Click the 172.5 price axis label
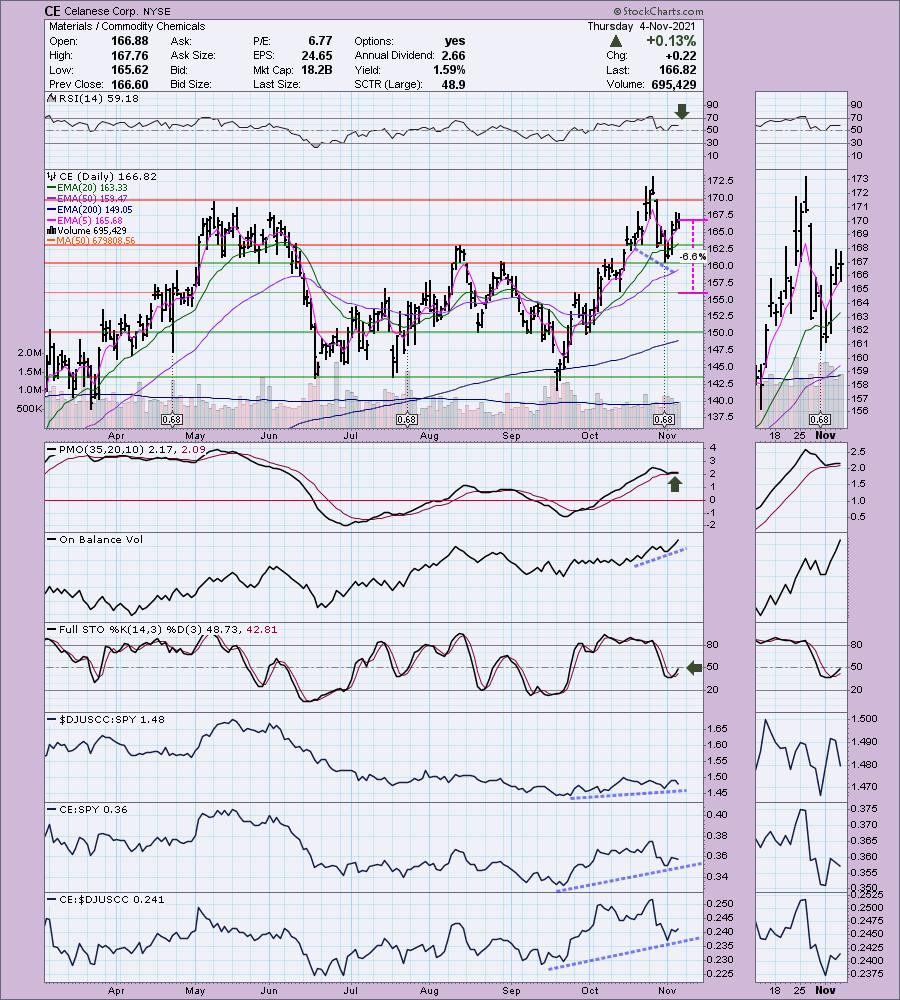Image resolution: width=900 pixels, height=1000 pixels. coord(720,181)
